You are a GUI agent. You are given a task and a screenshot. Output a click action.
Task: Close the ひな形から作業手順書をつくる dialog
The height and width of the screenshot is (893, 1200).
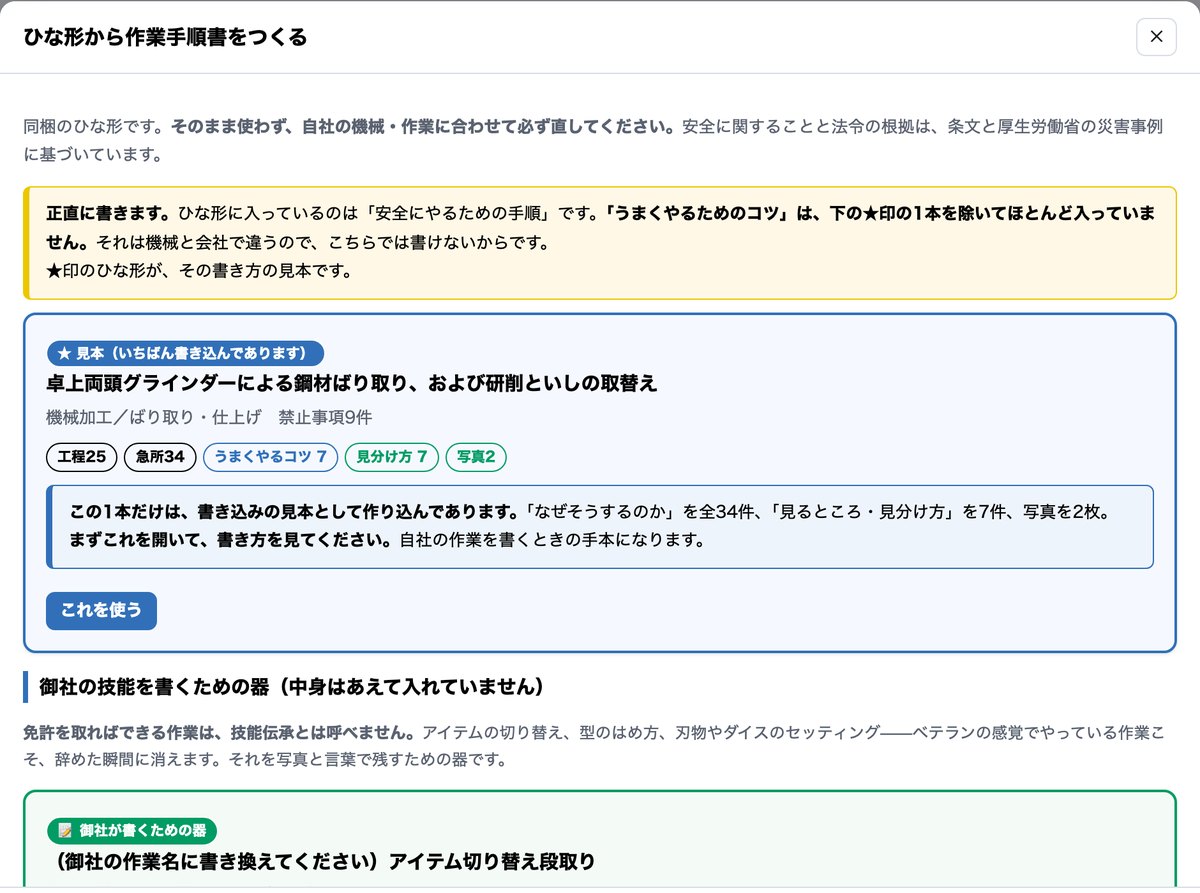[x=1156, y=37]
